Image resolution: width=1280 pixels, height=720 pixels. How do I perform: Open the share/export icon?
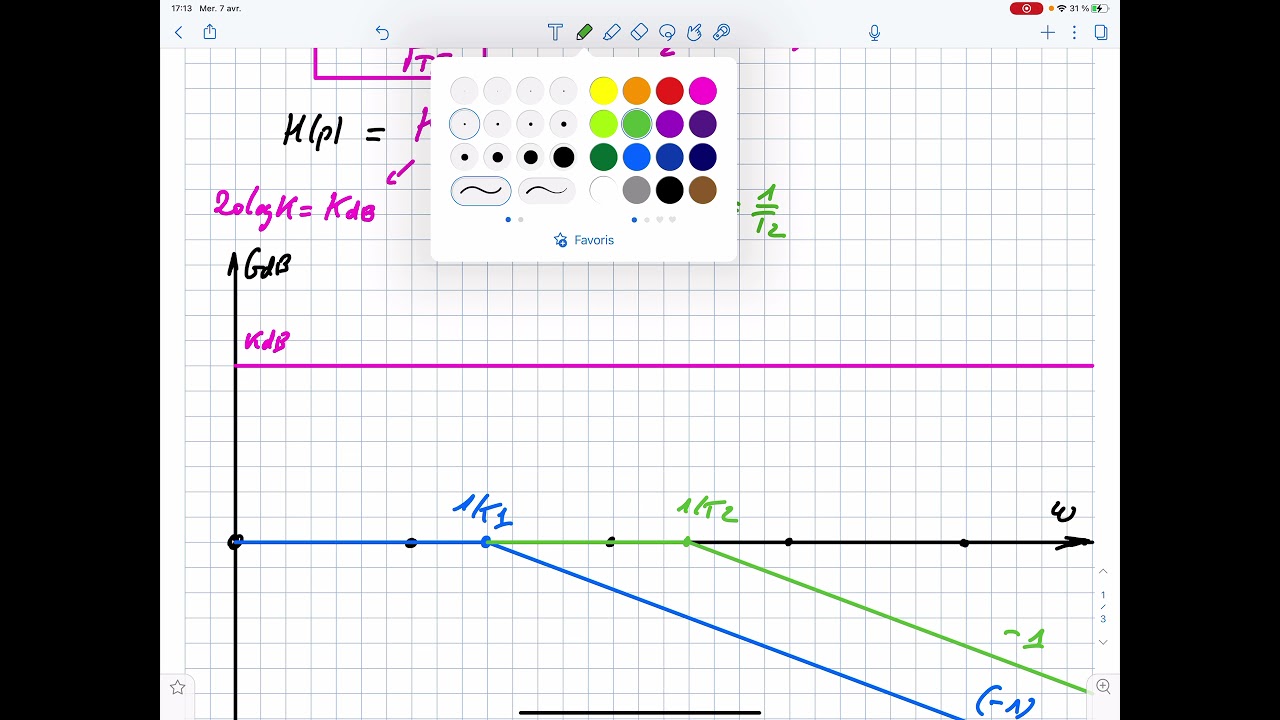(x=210, y=32)
